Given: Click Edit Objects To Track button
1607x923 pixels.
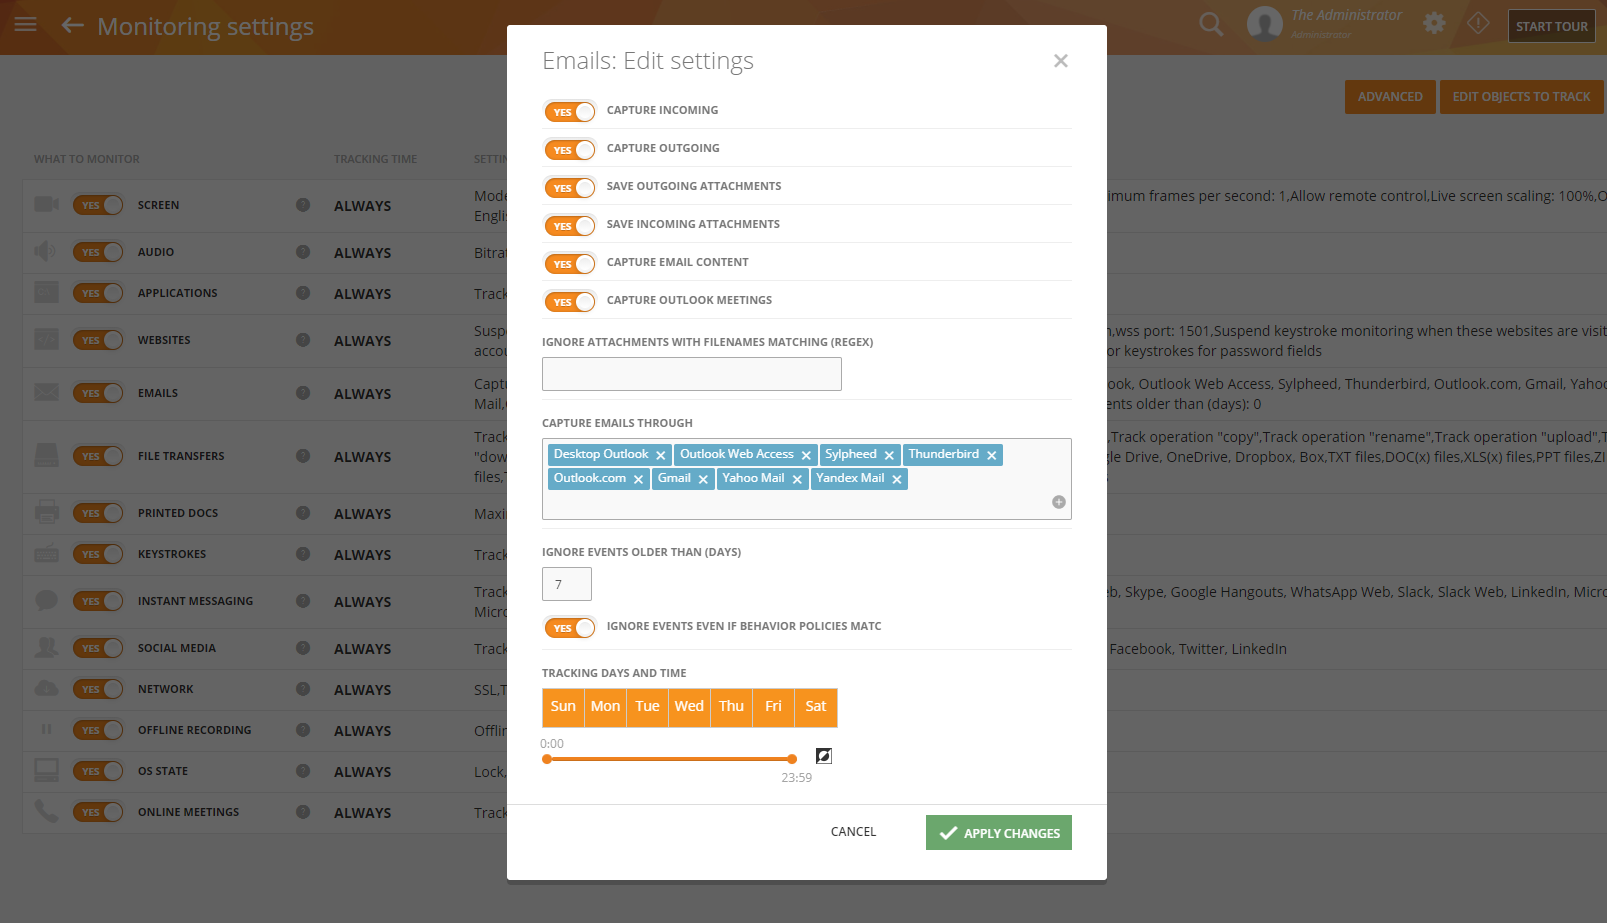Looking at the screenshot, I should tap(1521, 97).
